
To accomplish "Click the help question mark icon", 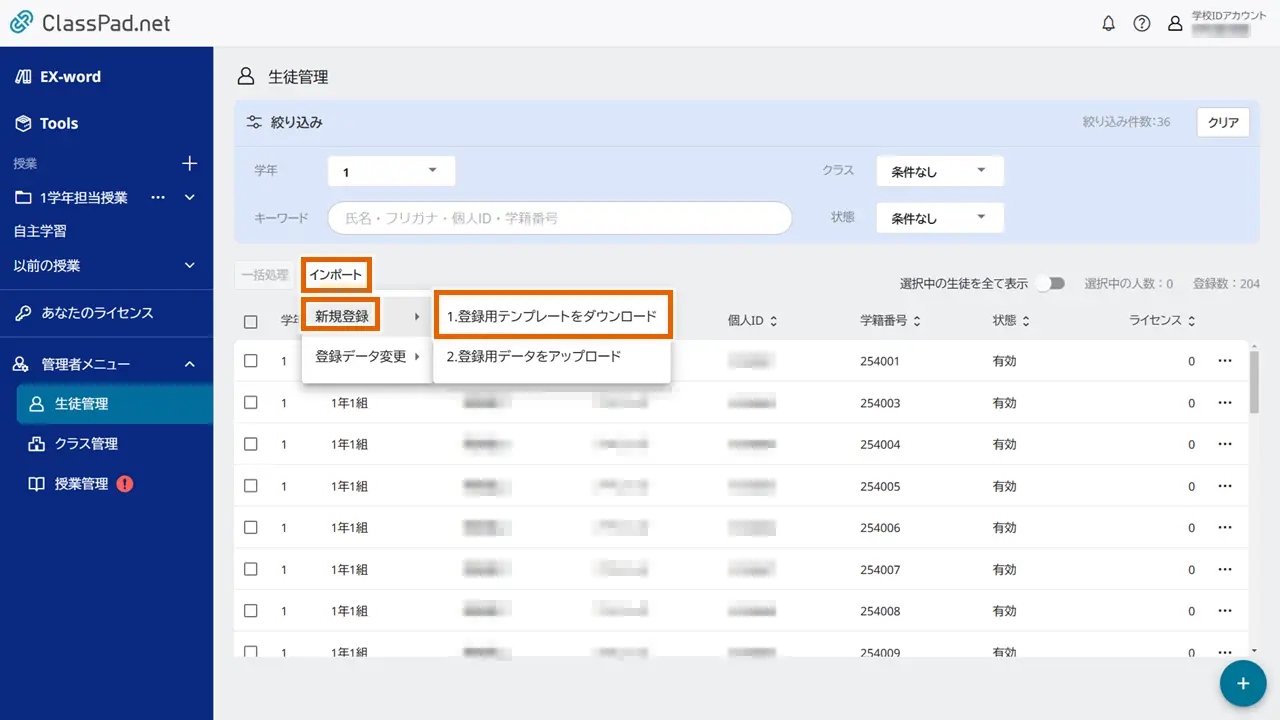I will click(1141, 24).
